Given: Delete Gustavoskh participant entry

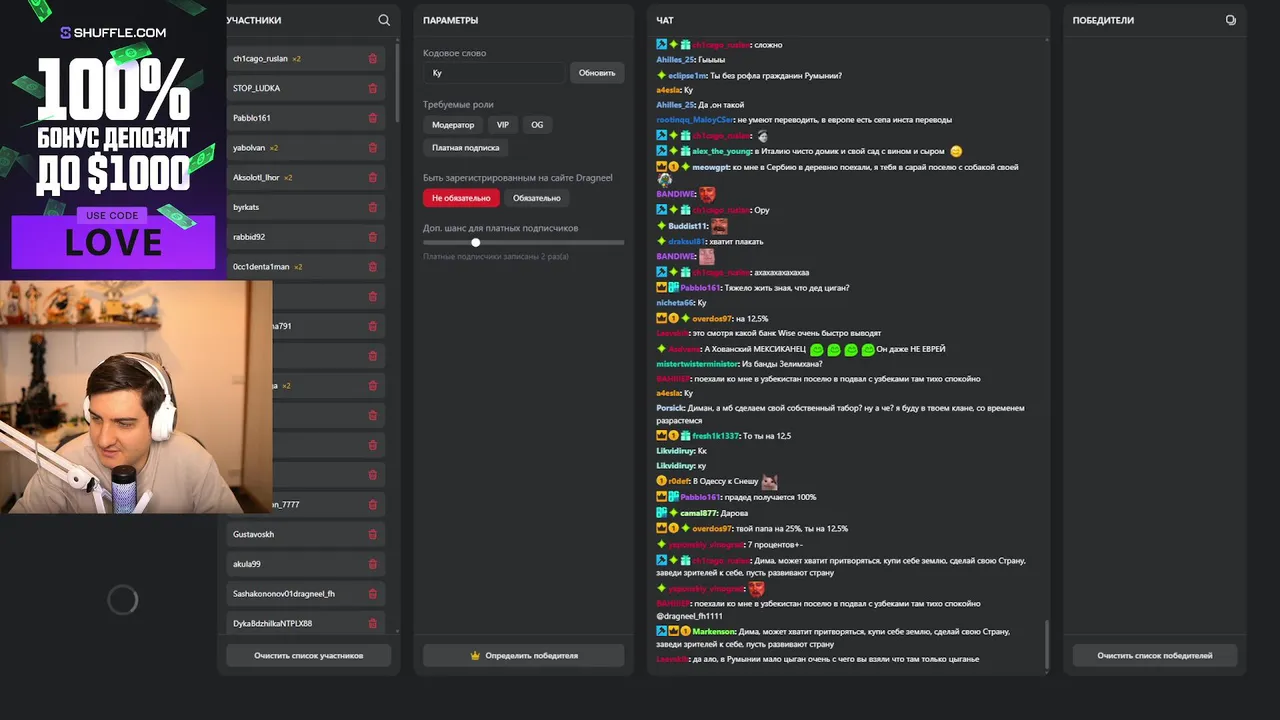Looking at the screenshot, I should [373, 534].
